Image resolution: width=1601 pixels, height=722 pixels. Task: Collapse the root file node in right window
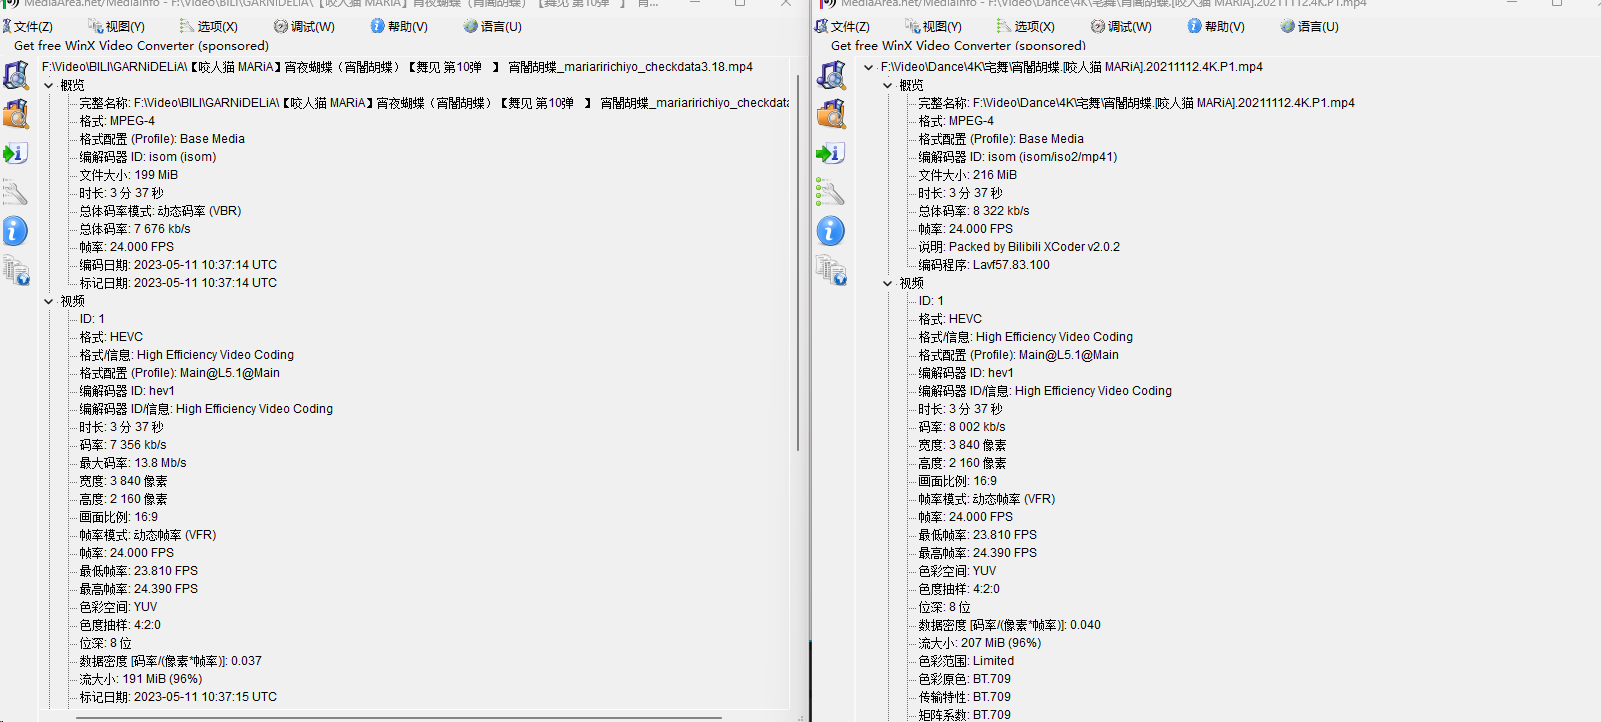pos(868,67)
